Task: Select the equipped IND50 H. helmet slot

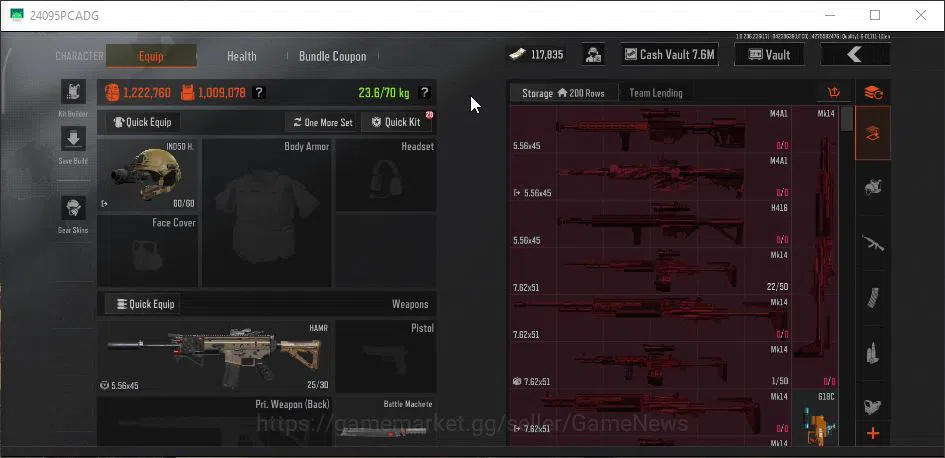Action: (148, 175)
